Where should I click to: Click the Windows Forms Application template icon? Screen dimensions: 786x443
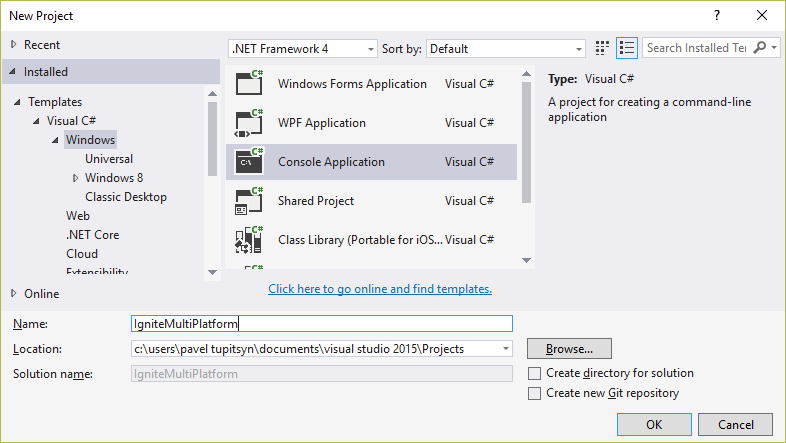pyautogui.click(x=249, y=83)
